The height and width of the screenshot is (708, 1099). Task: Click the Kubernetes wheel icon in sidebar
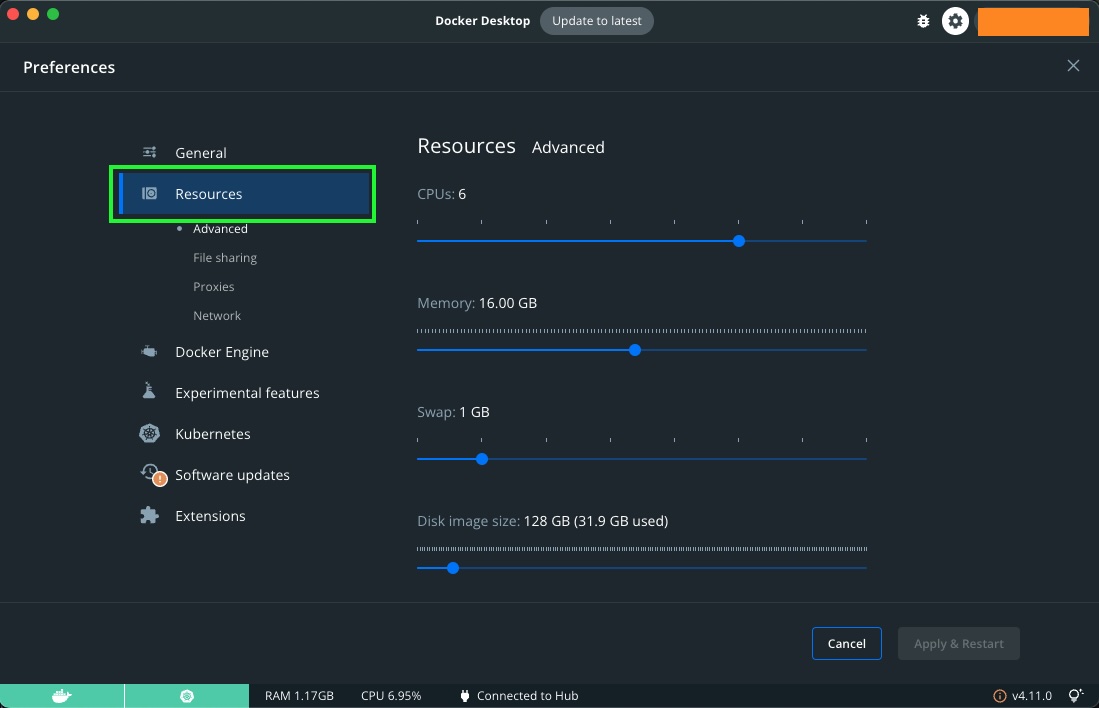tap(149, 433)
